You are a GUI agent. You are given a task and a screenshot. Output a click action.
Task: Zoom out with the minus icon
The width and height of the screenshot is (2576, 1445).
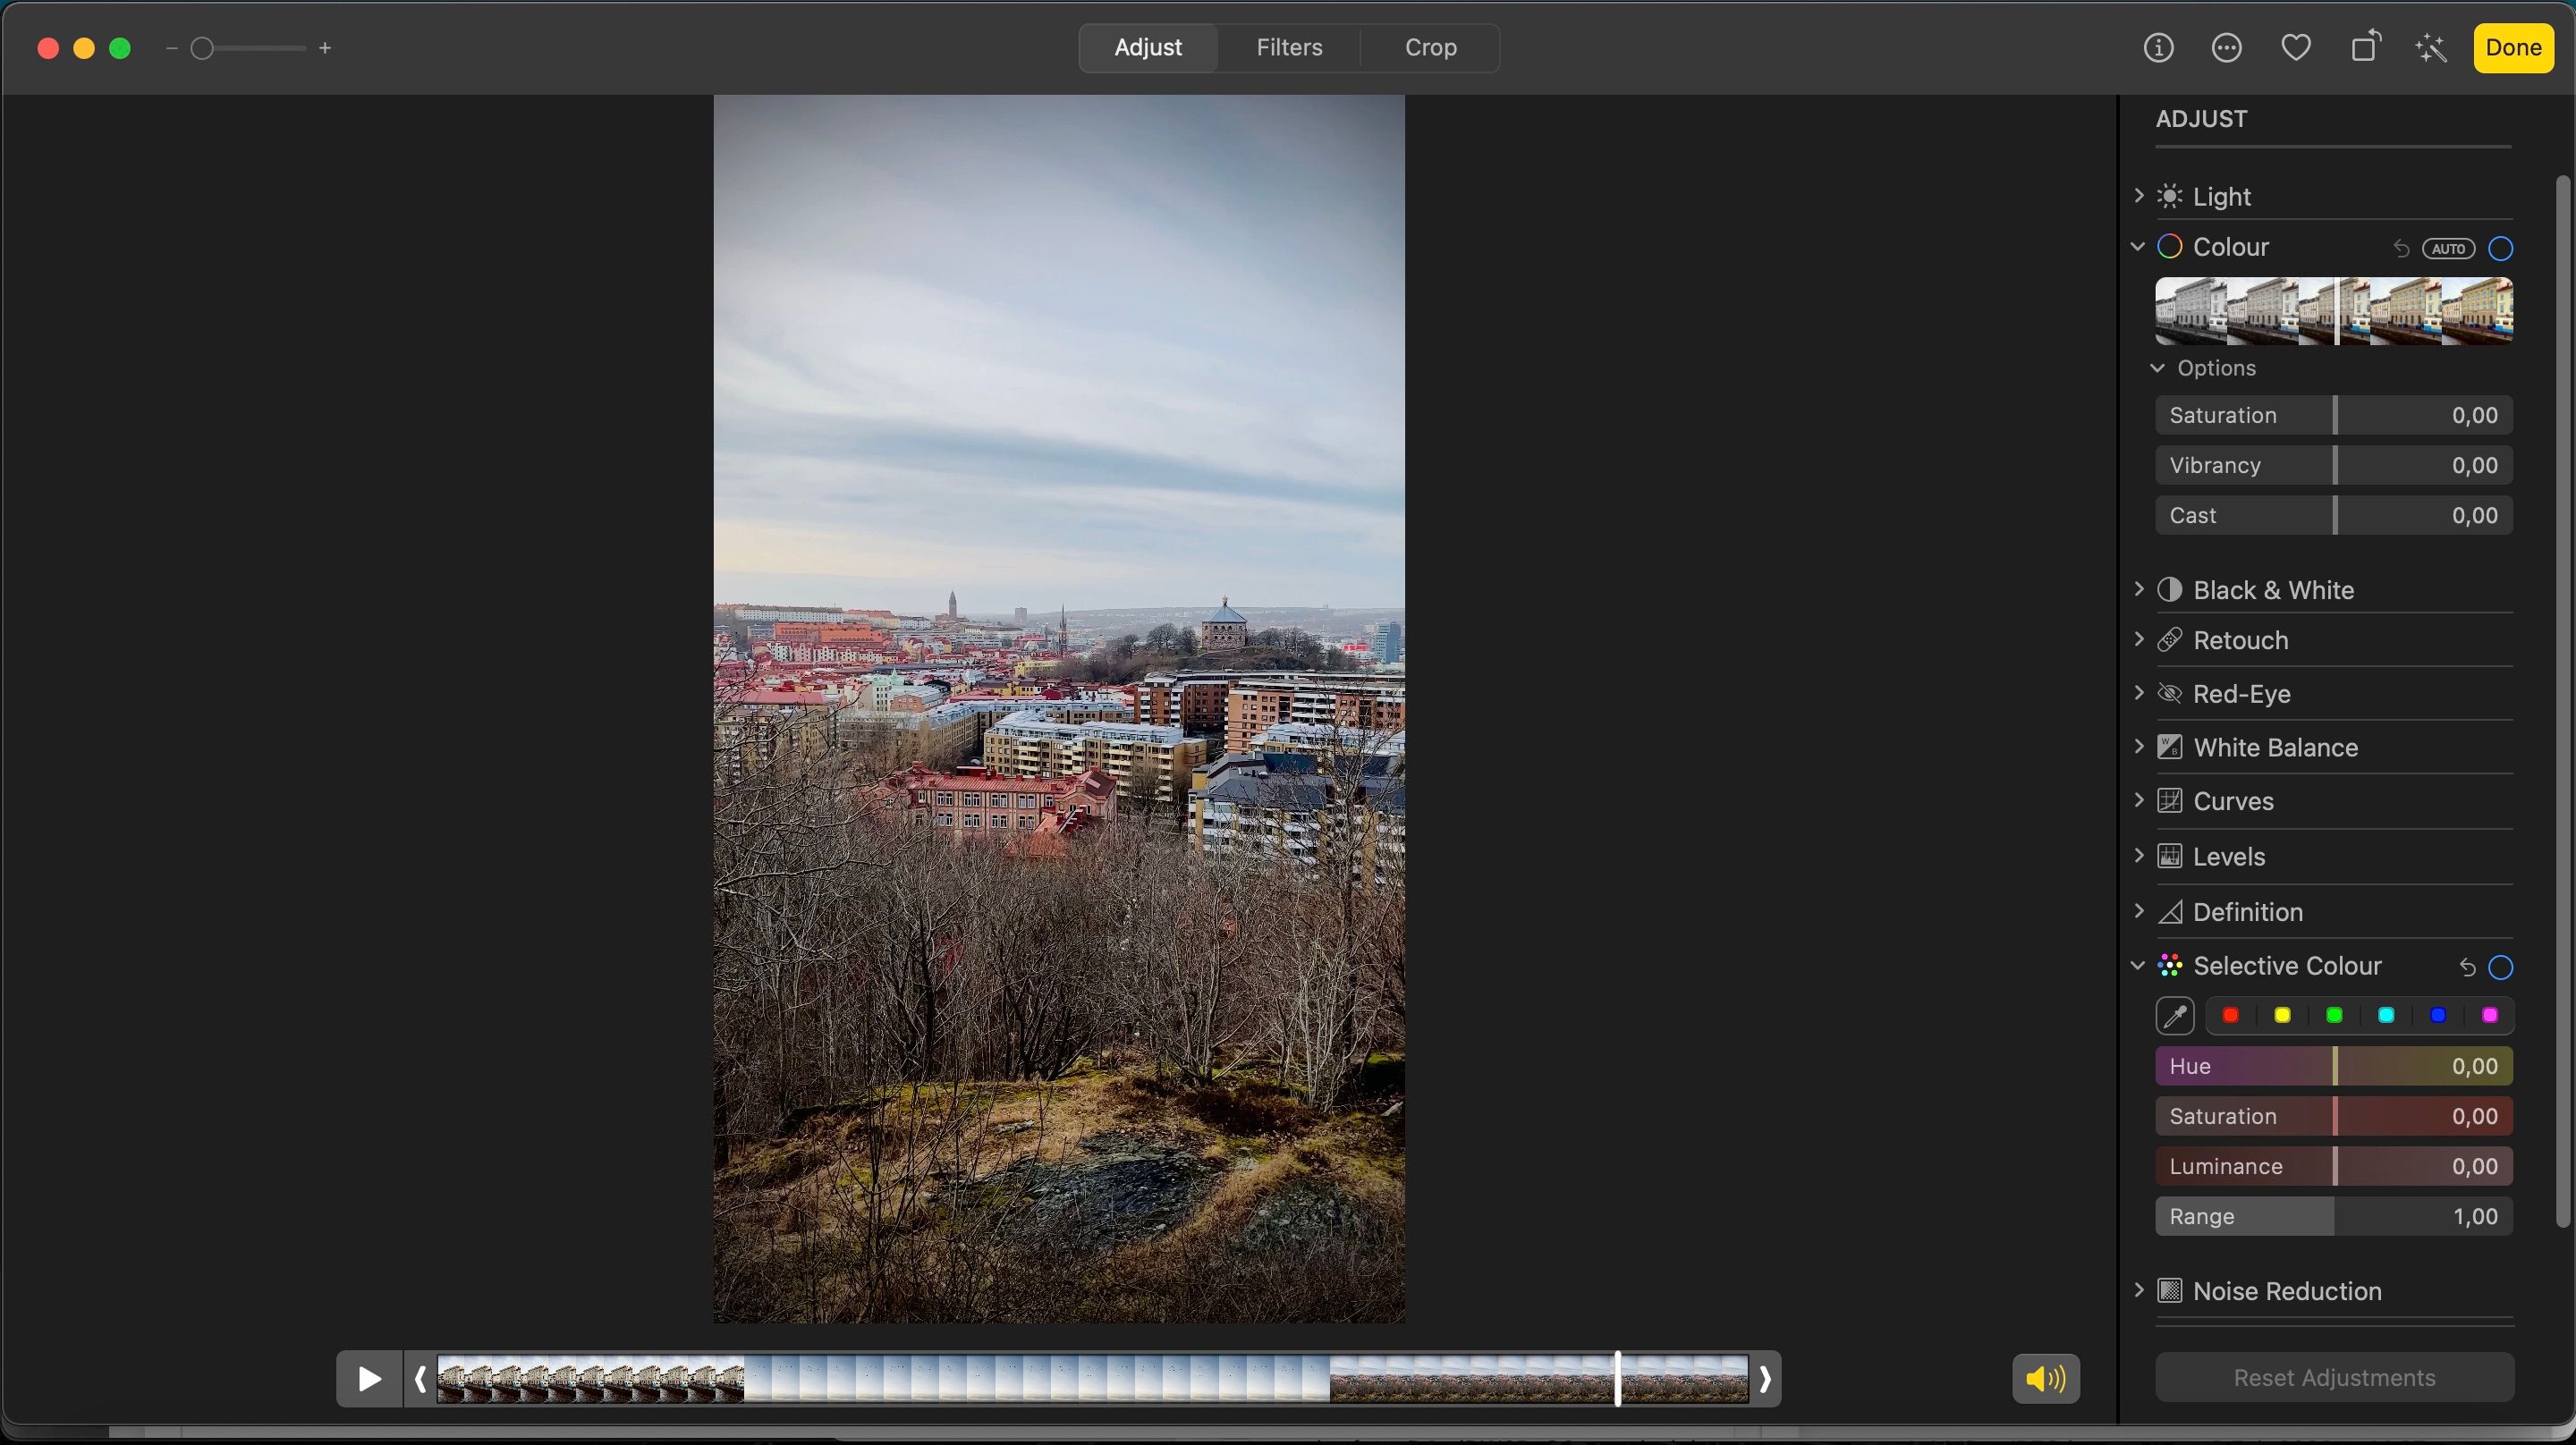[172, 48]
